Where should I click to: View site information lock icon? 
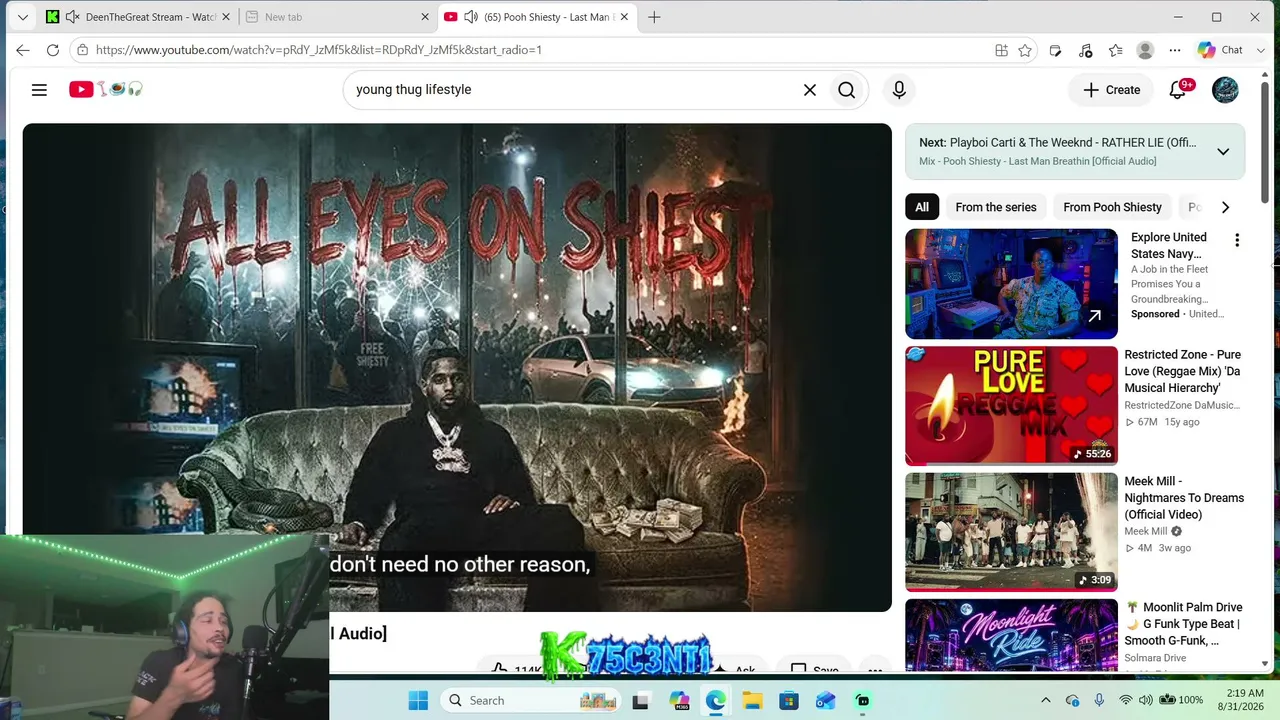pos(83,50)
